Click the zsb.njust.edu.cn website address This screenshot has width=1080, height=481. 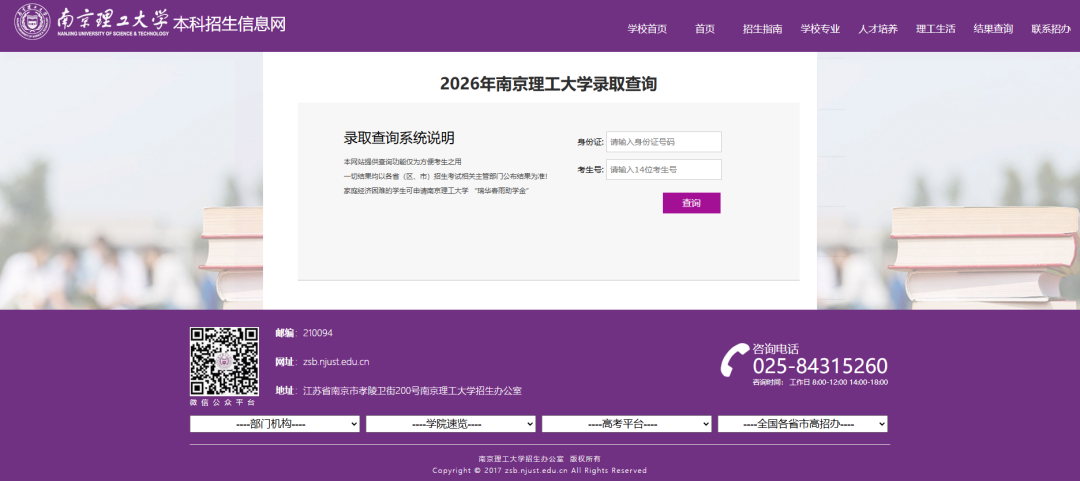(x=336, y=362)
